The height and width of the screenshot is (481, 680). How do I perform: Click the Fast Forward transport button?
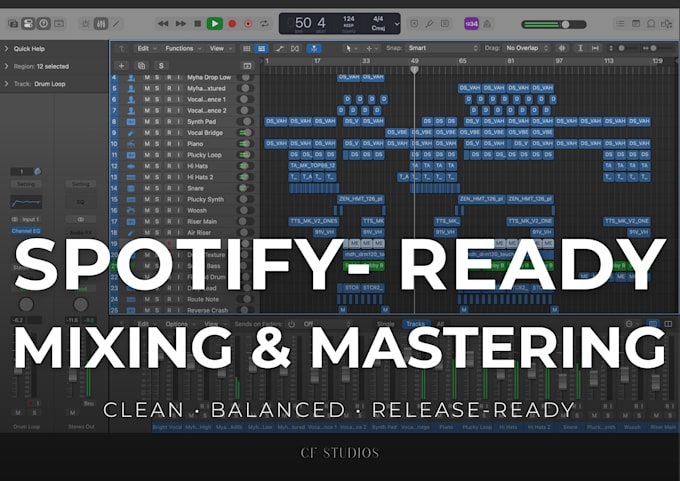point(180,23)
